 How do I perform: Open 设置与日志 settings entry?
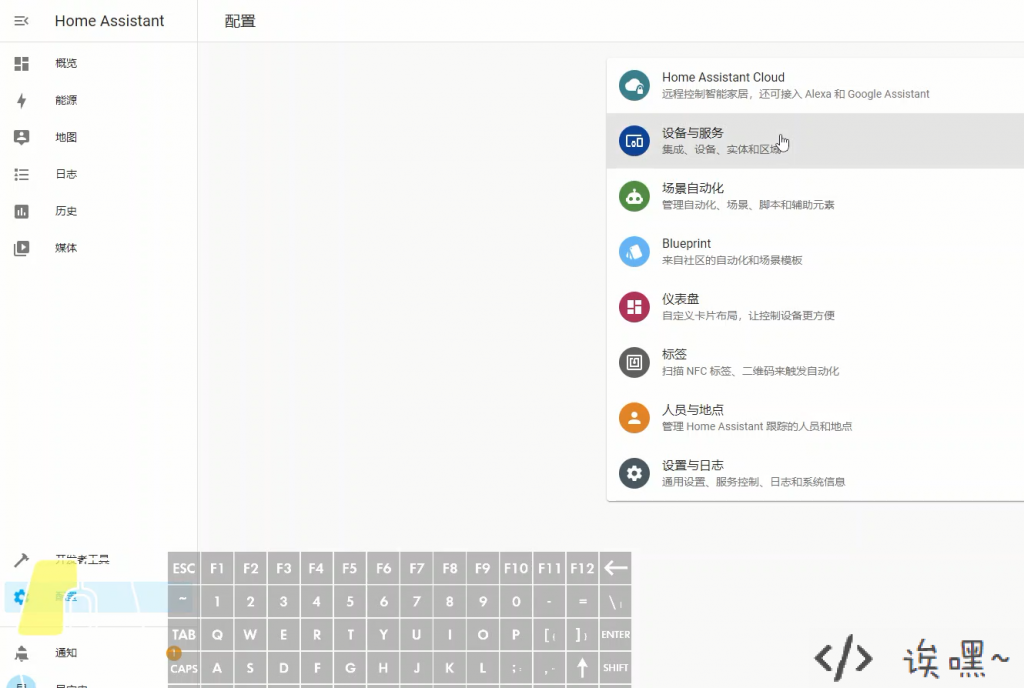[x=815, y=473]
